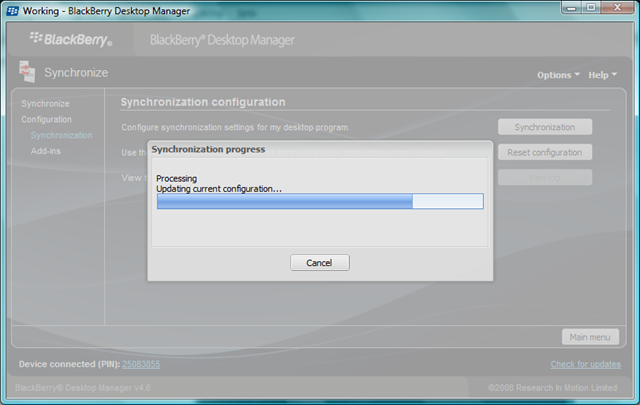Click the 'Updating current configuration...' status text
The width and height of the screenshot is (640, 405).
tap(219, 189)
